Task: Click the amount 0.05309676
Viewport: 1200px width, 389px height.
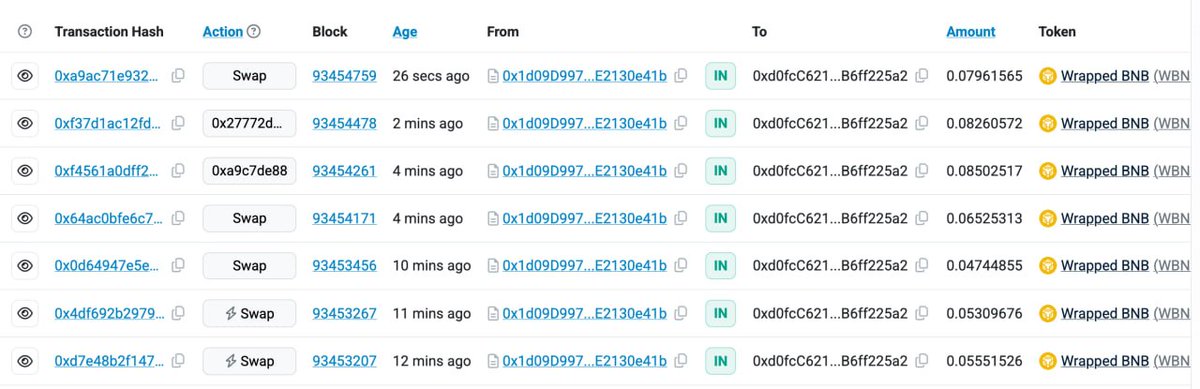Action: (984, 313)
